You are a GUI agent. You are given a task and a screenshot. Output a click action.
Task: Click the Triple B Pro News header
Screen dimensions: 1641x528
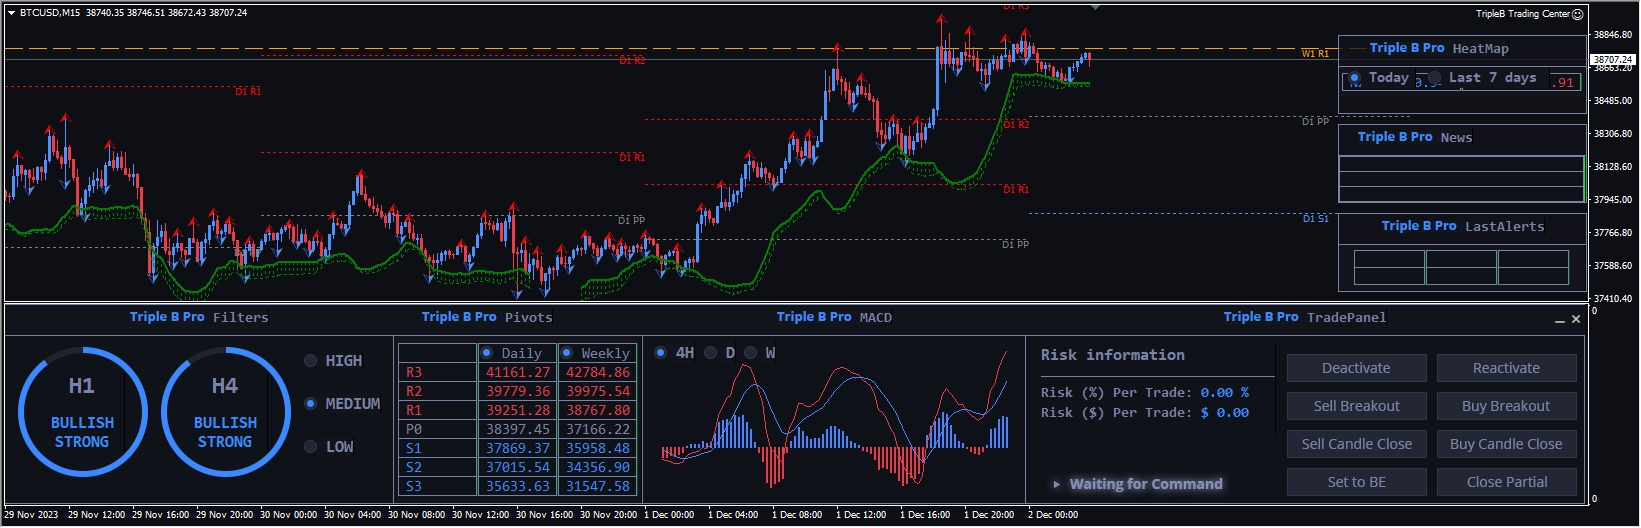tap(1414, 137)
